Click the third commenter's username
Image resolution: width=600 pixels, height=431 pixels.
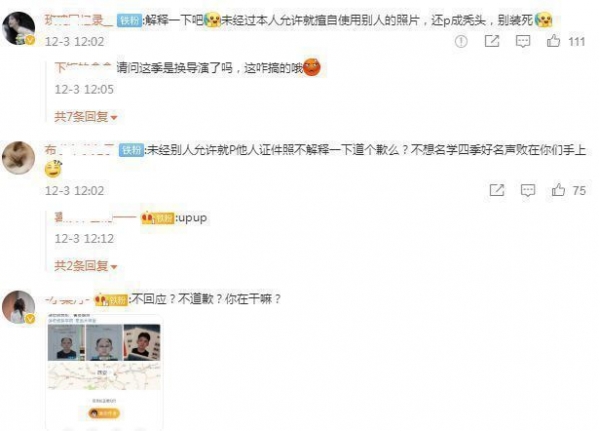(68, 300)
